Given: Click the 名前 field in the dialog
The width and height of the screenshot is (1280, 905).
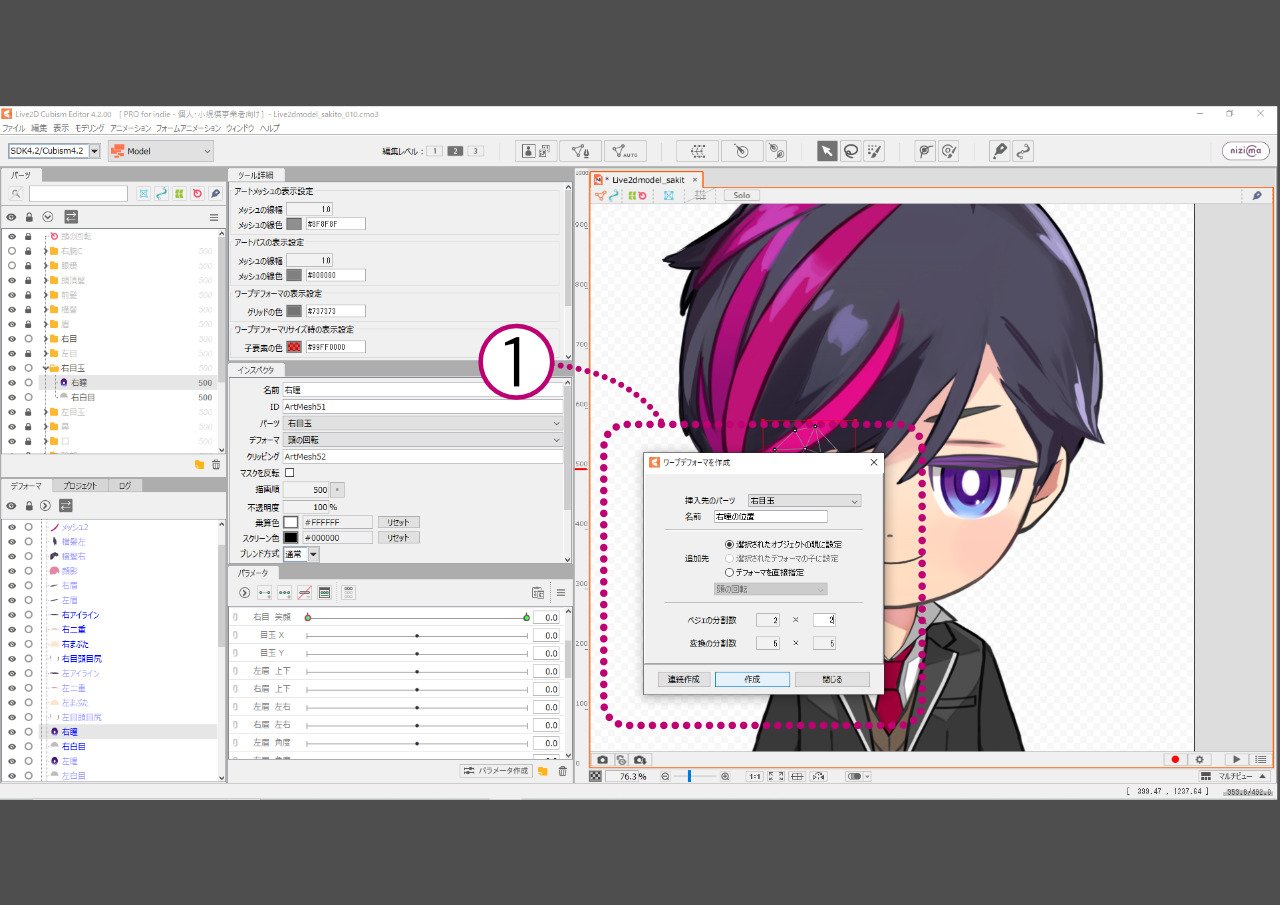Looking at the screenshot, I should [770, 517].
